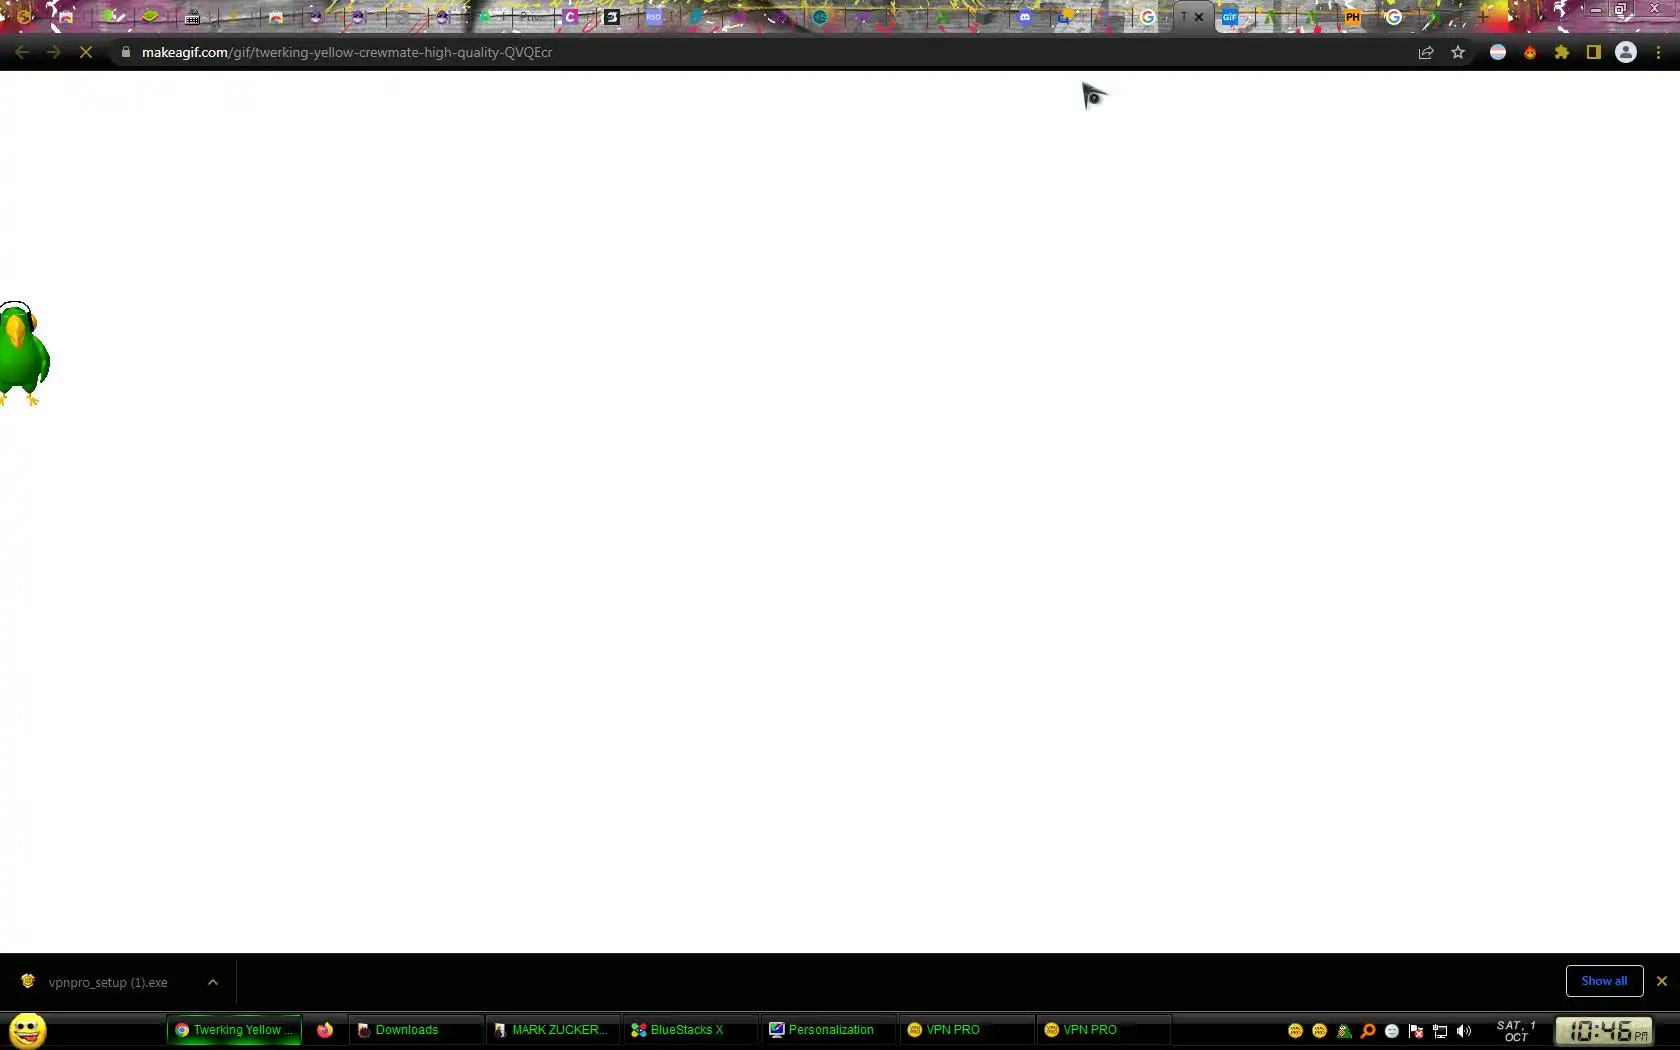Open network connections tray icon
Viewport: 1680px width, 1050px height.
1440,1031
